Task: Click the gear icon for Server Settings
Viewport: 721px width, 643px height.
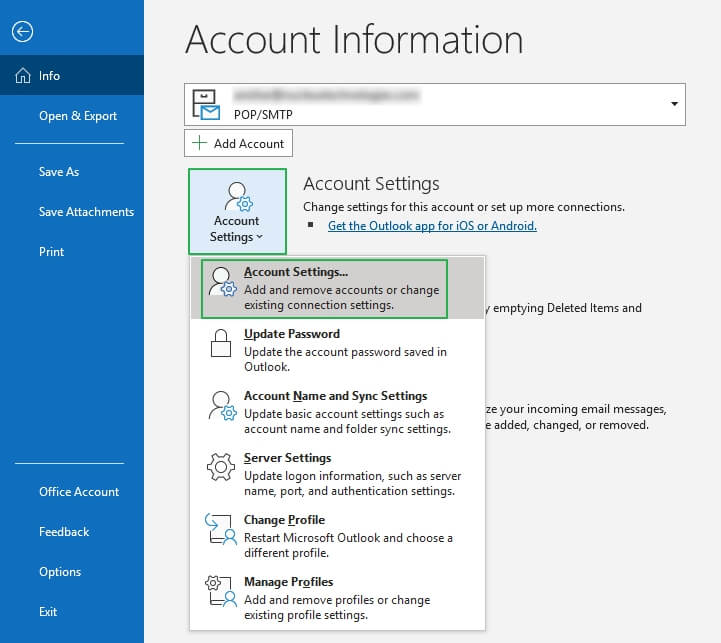Action: (x=221, y=467)
